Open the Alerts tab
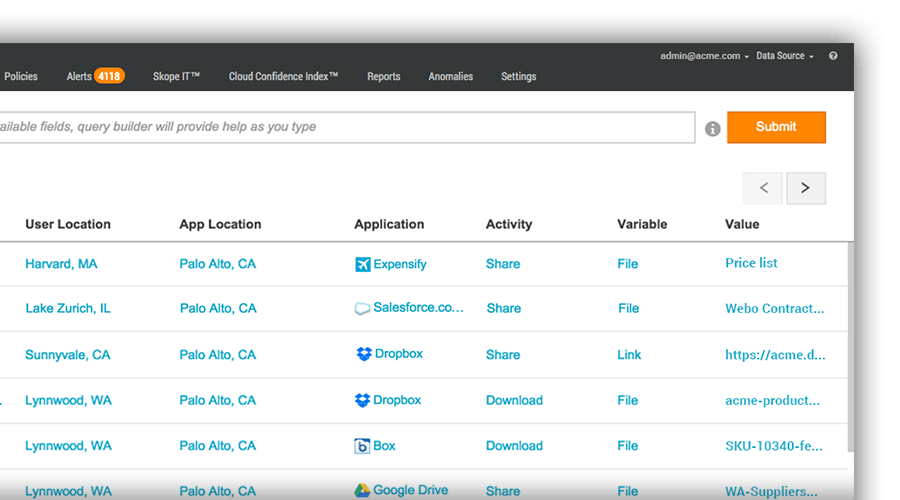Viewport: 900px width, 500px height. click(x=95, y=76)
